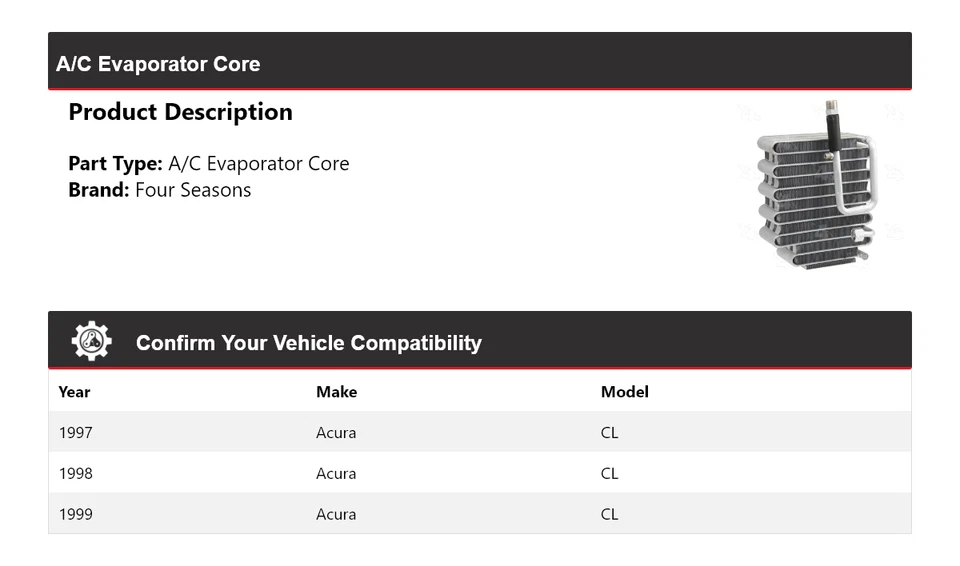Click the Model column header
960x566 pixels.
pyautogui.click(x=624, y=392)
